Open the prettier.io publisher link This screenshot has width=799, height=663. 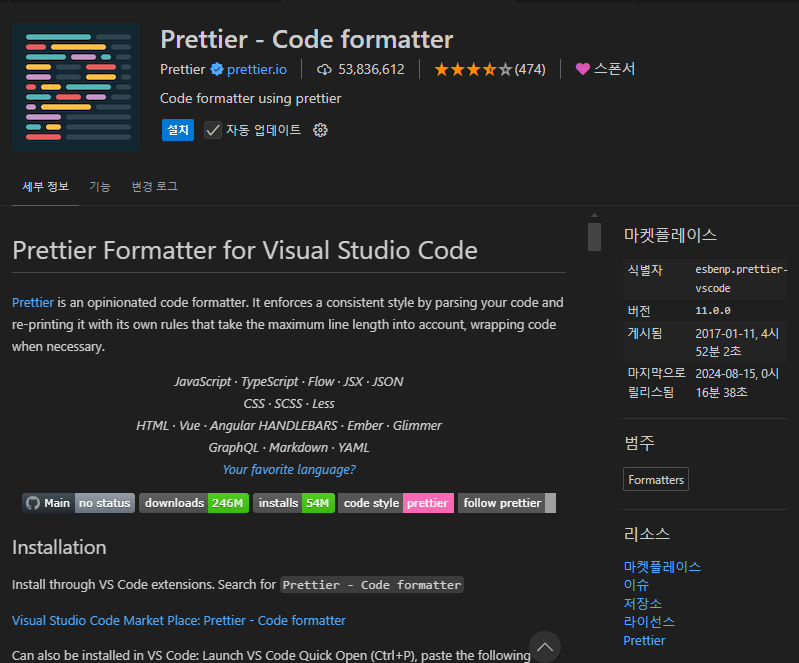(256, 69)
